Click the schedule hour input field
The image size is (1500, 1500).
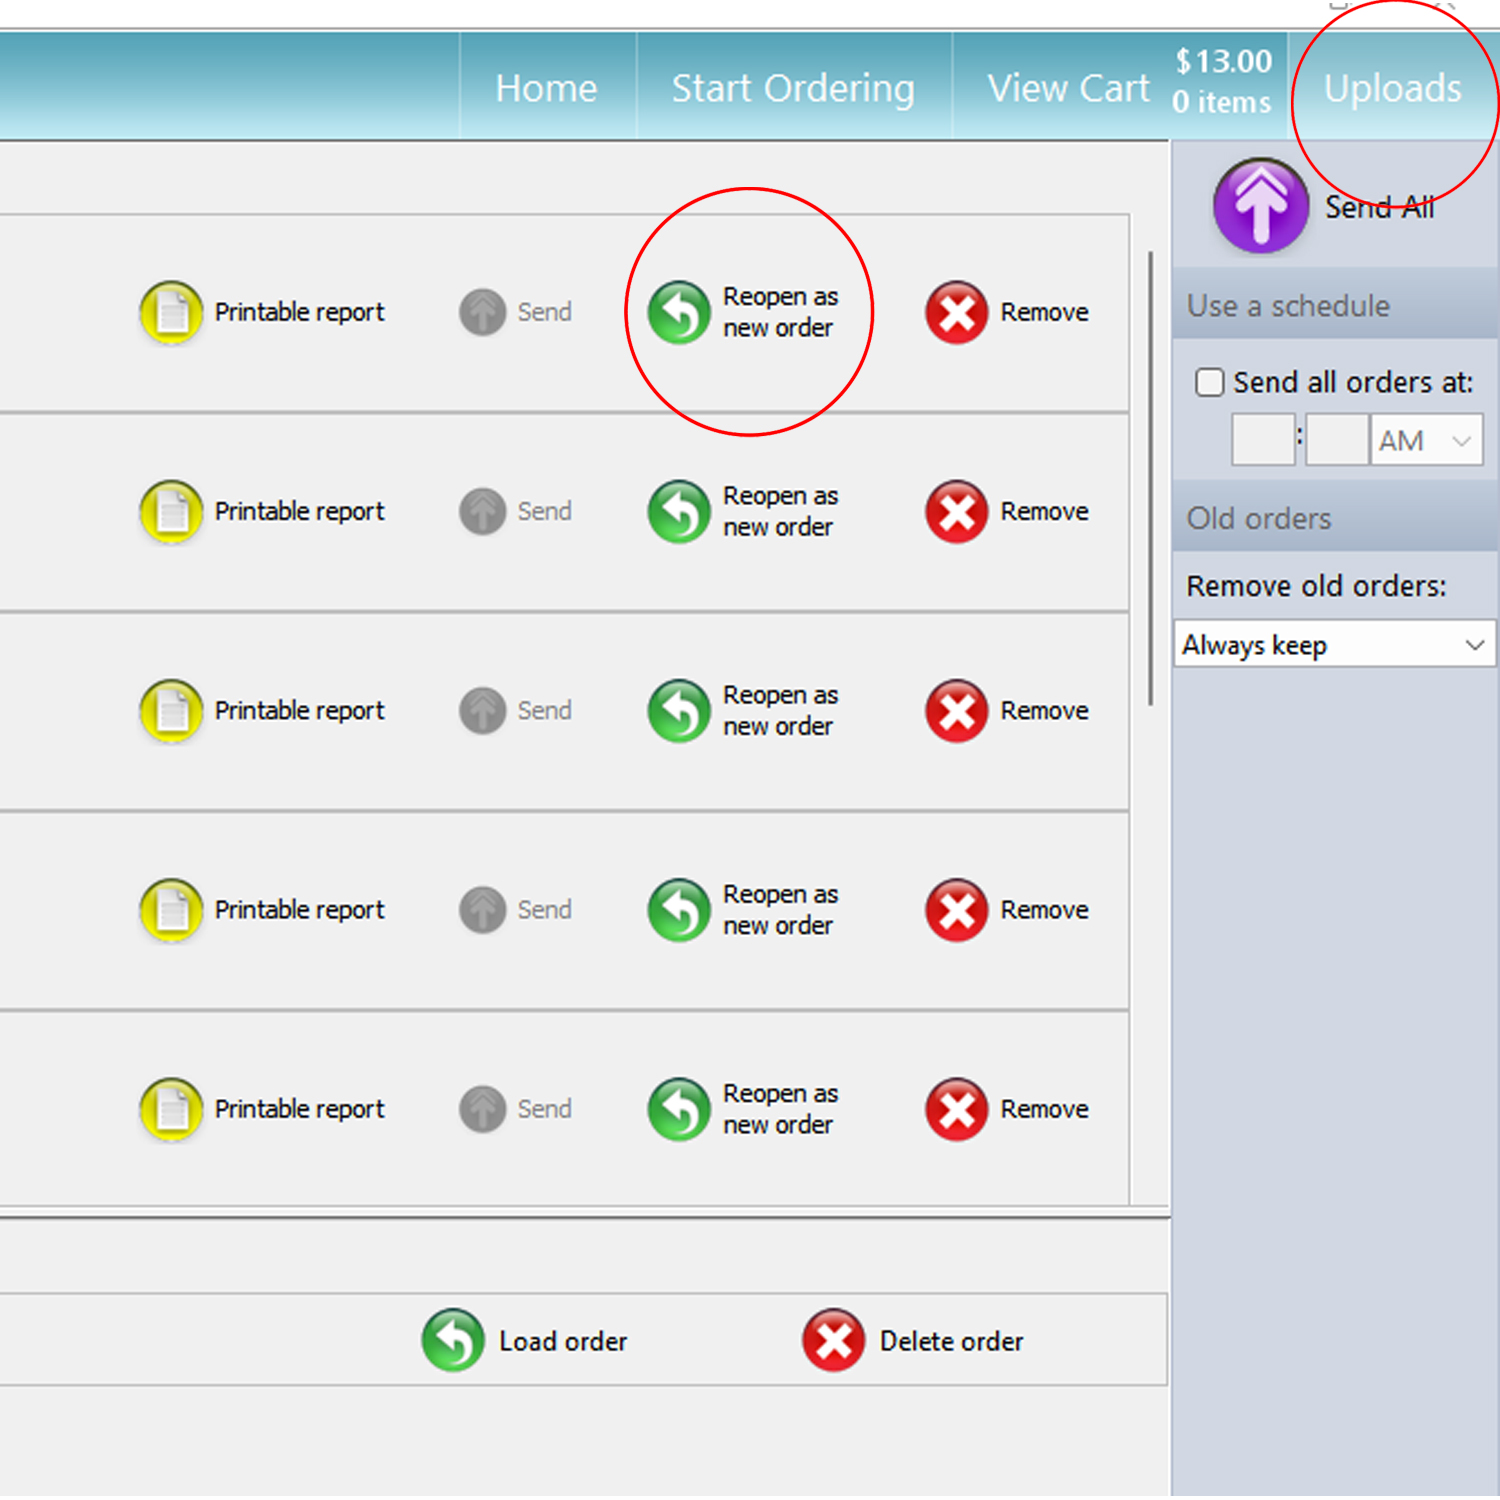1262,440
